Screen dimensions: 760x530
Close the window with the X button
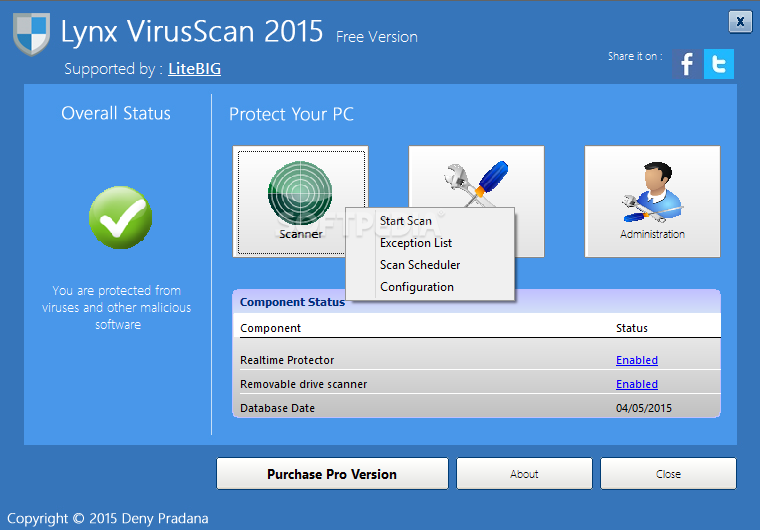coord(740,22)
